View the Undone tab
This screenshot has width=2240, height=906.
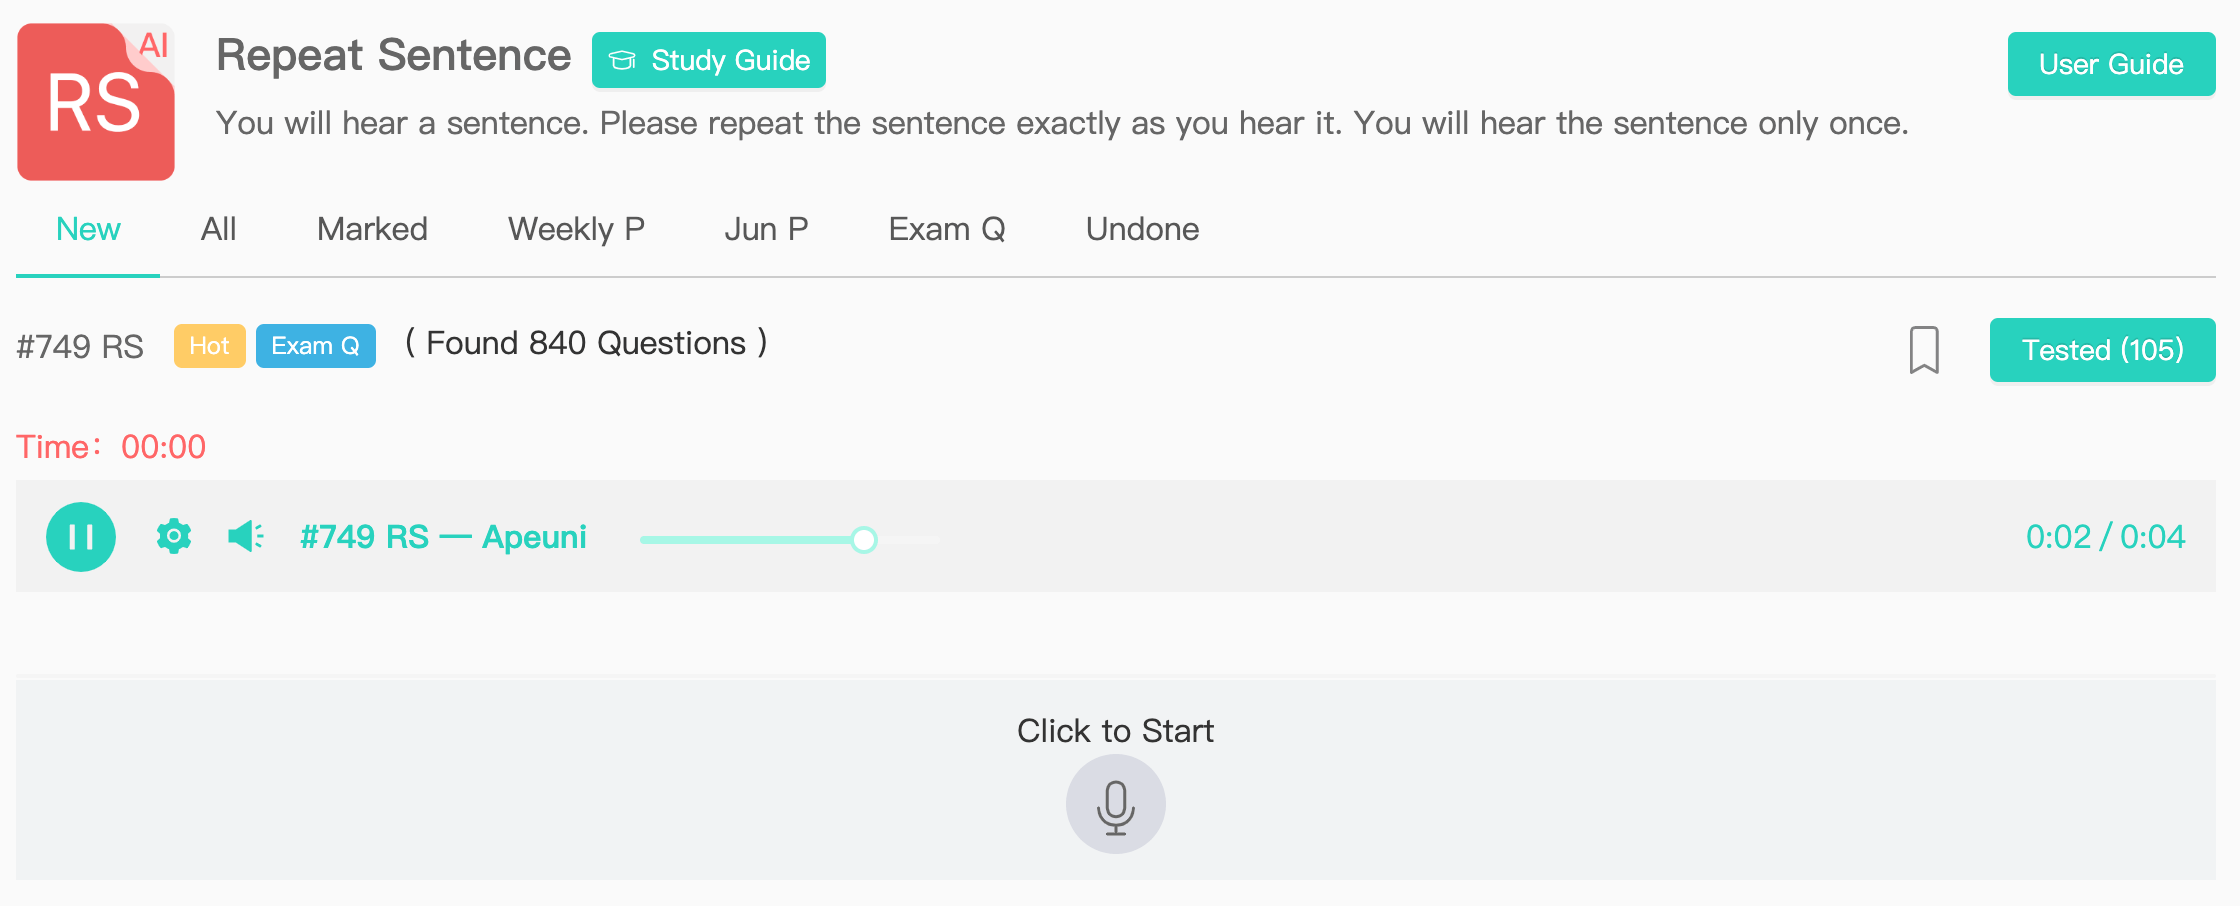pos(1143,229)
